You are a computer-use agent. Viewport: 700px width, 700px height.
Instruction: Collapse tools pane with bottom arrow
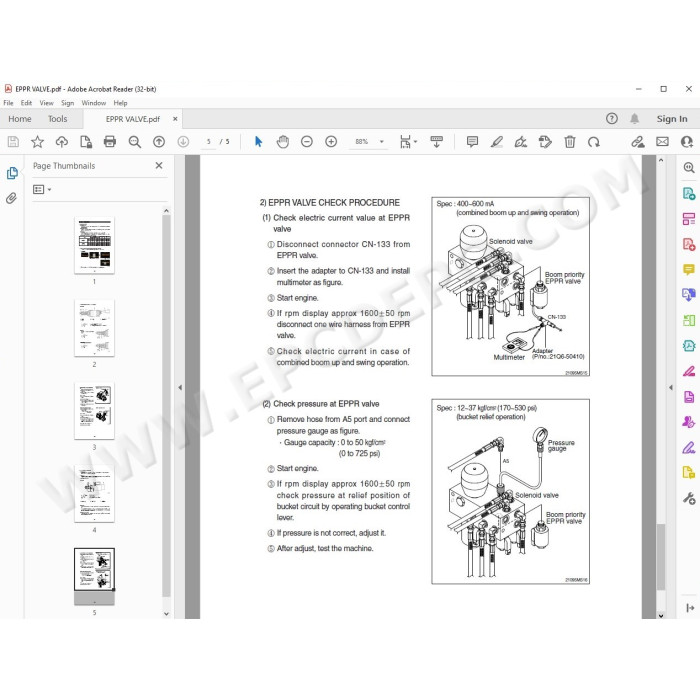[690, 608]
